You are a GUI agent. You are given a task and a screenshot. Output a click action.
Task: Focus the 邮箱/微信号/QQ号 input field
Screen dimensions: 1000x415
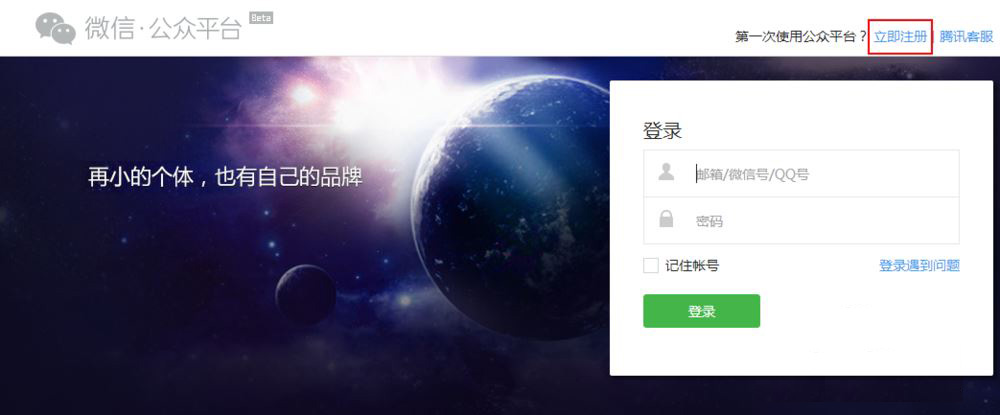(x=801, y=173)
